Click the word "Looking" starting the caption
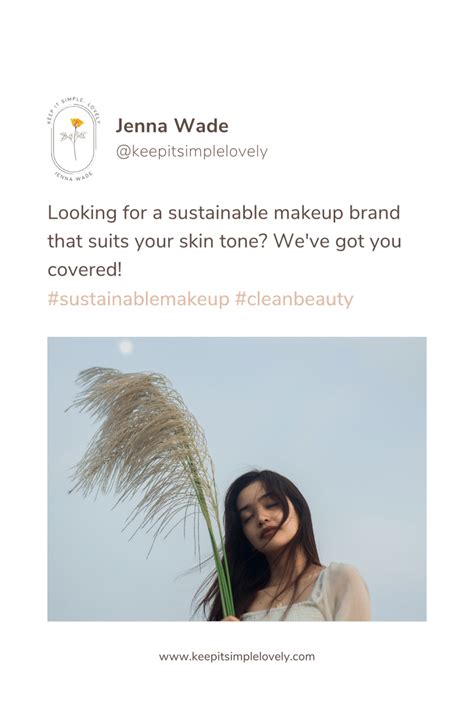The height and width of the screenshot is (711, 474). (82, 213)
